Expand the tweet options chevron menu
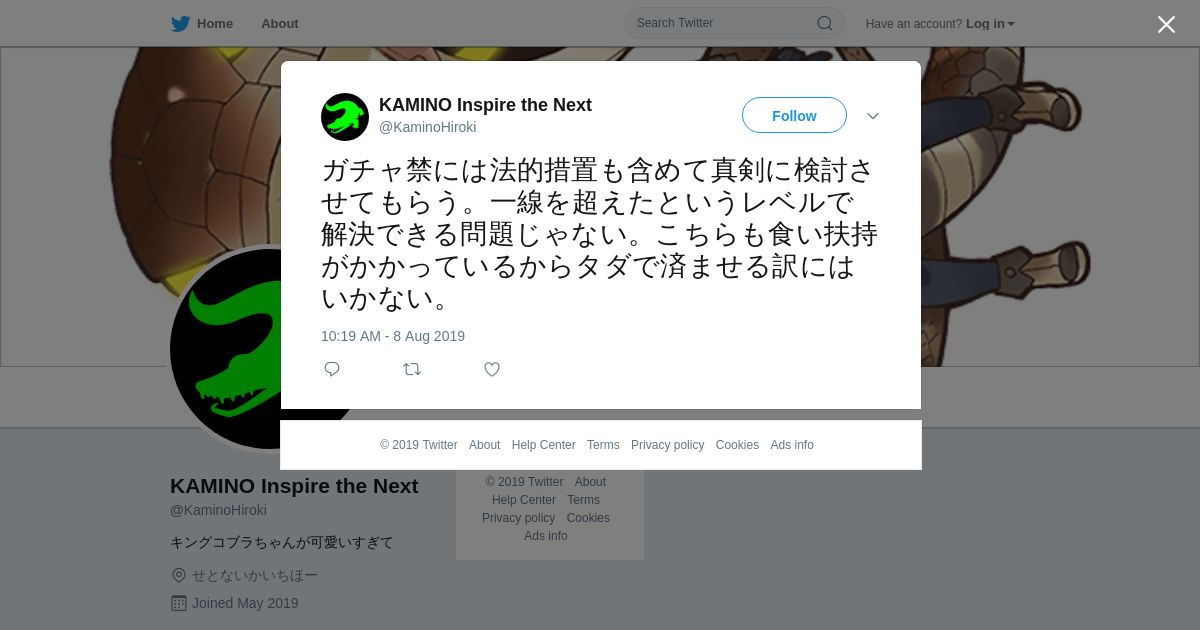This screenshot has height=630, width=1200. coord(873,116)
